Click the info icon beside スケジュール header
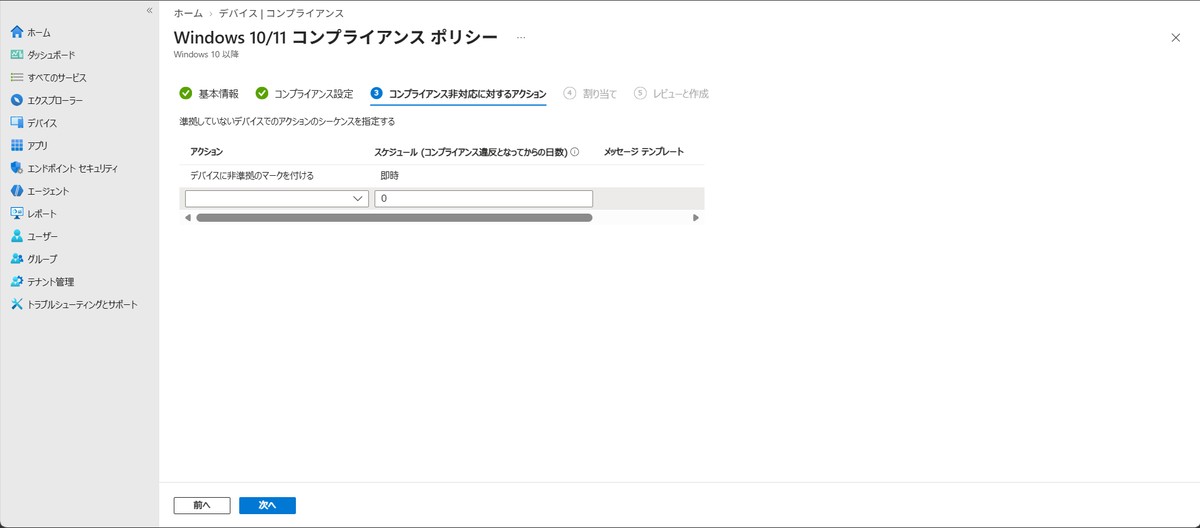 575,152
